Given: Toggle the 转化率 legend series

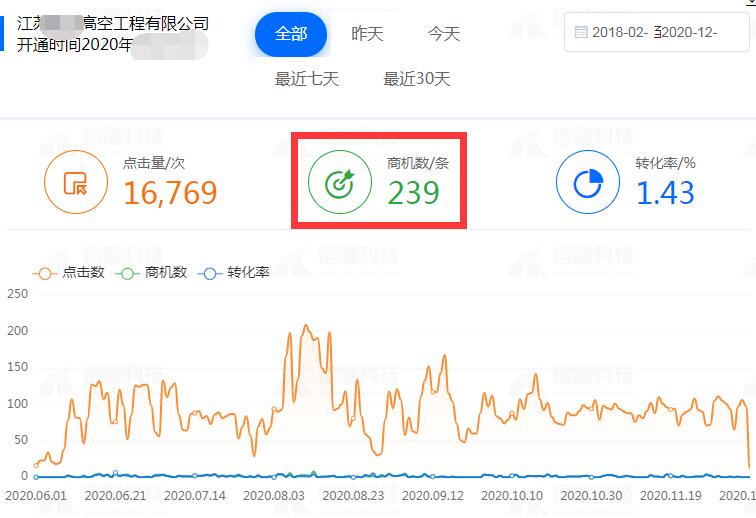Looking at the screenshot, I should pos(236,272).
